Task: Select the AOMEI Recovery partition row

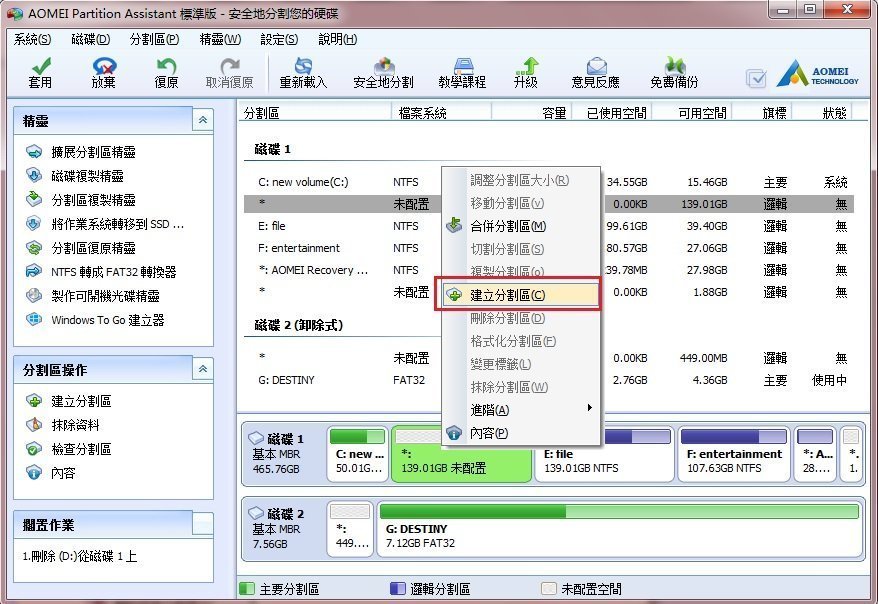Action: (x=549, y=270)
